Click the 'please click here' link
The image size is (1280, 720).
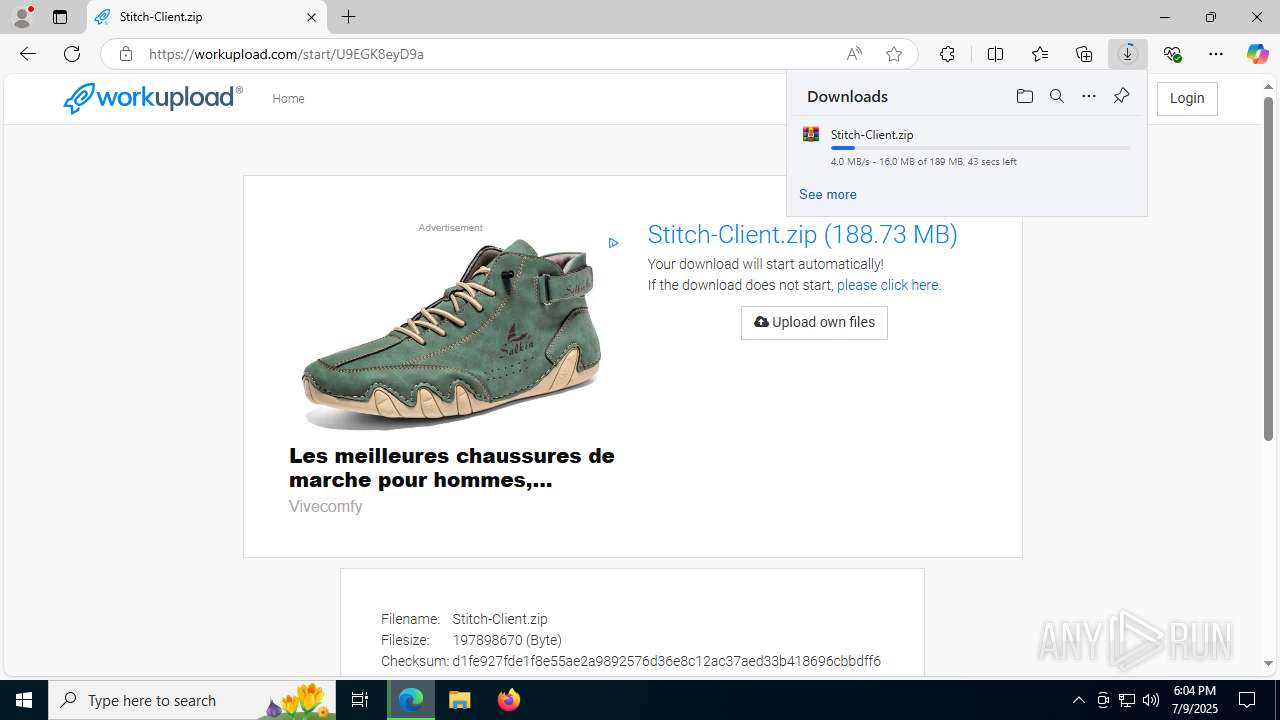click(x=888, y=285)
